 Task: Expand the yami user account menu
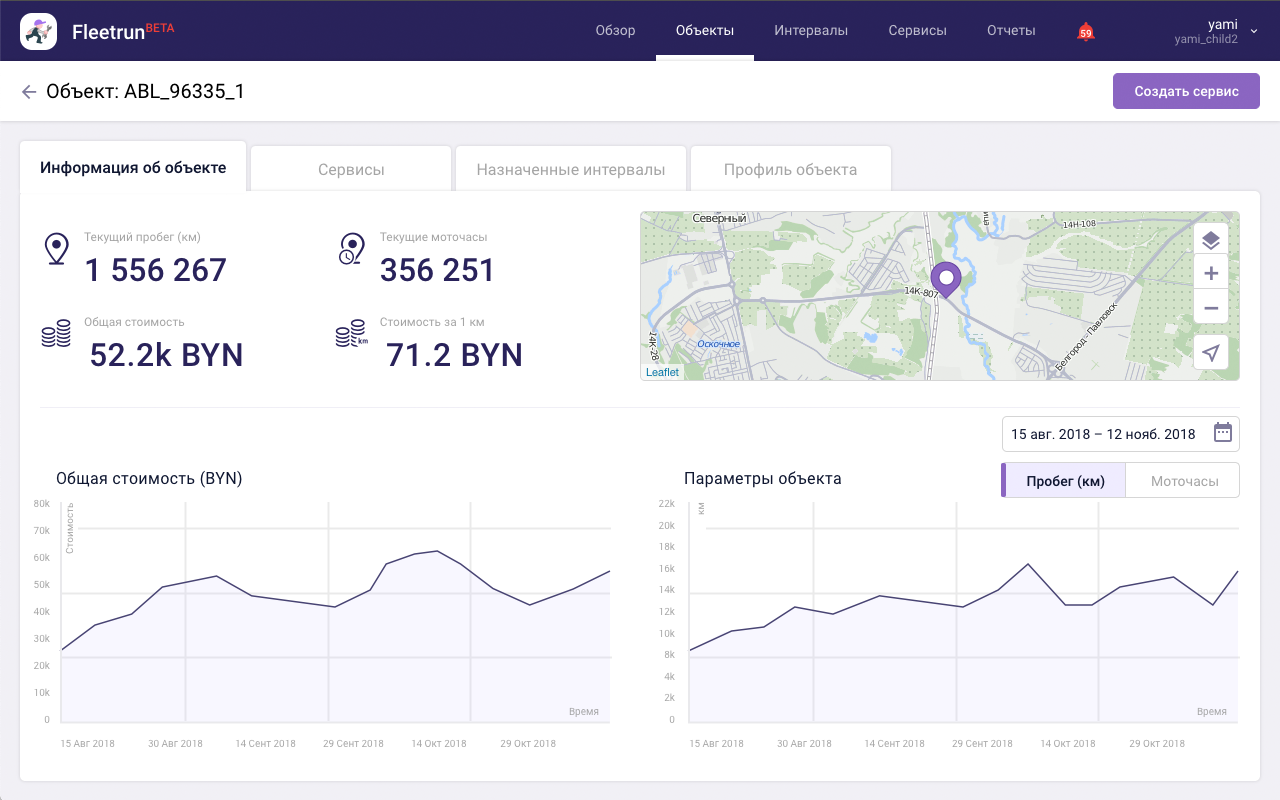(1253, 31)
